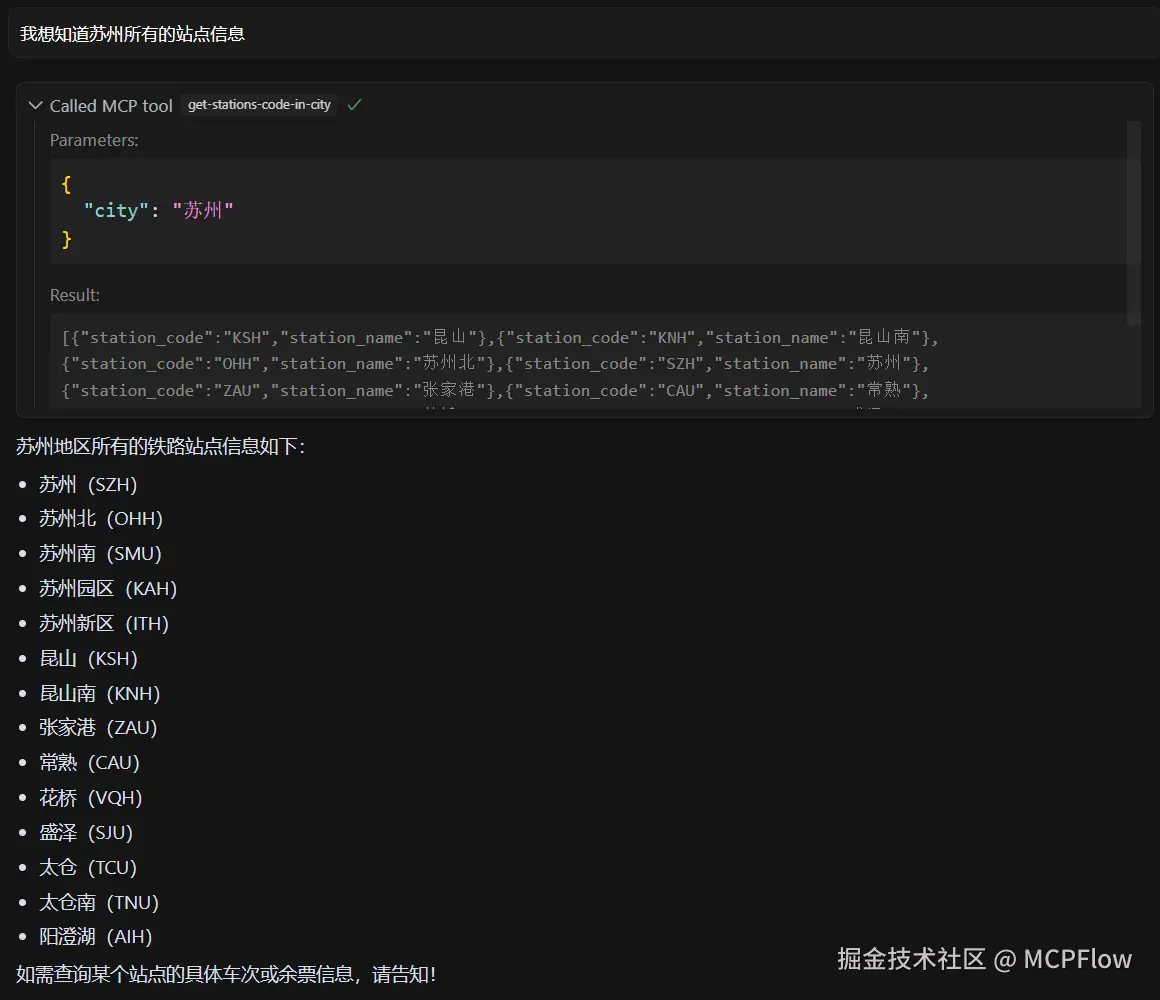Screen dimensions: 1160x1000
Task: Click the 苏州北 (OHH) station entry
Action: (101, 518)
